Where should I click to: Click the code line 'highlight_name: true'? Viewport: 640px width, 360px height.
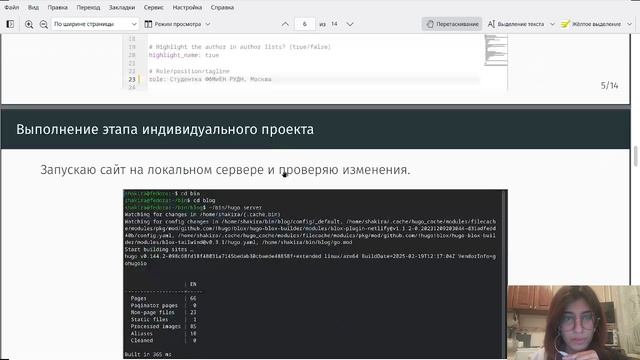184,55
